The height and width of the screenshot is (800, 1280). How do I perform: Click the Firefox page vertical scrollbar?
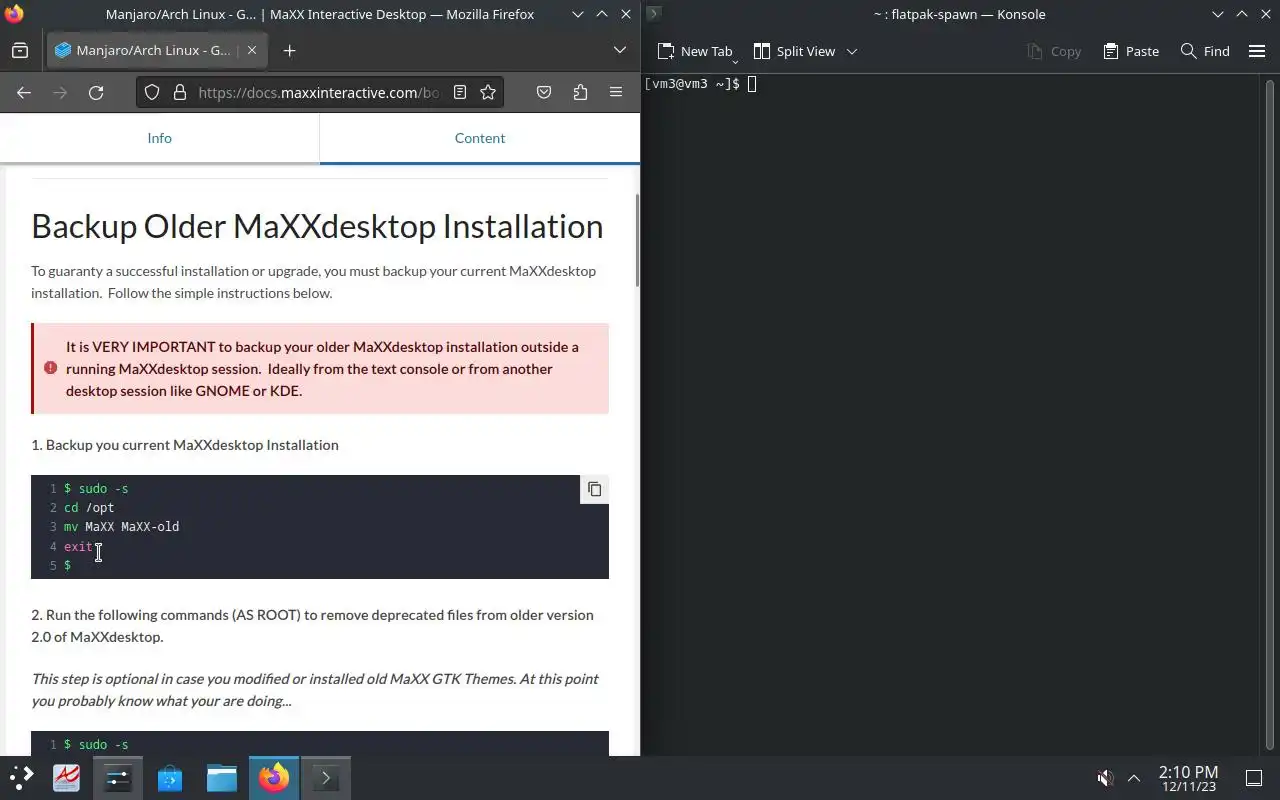click(x=636, y=240)
